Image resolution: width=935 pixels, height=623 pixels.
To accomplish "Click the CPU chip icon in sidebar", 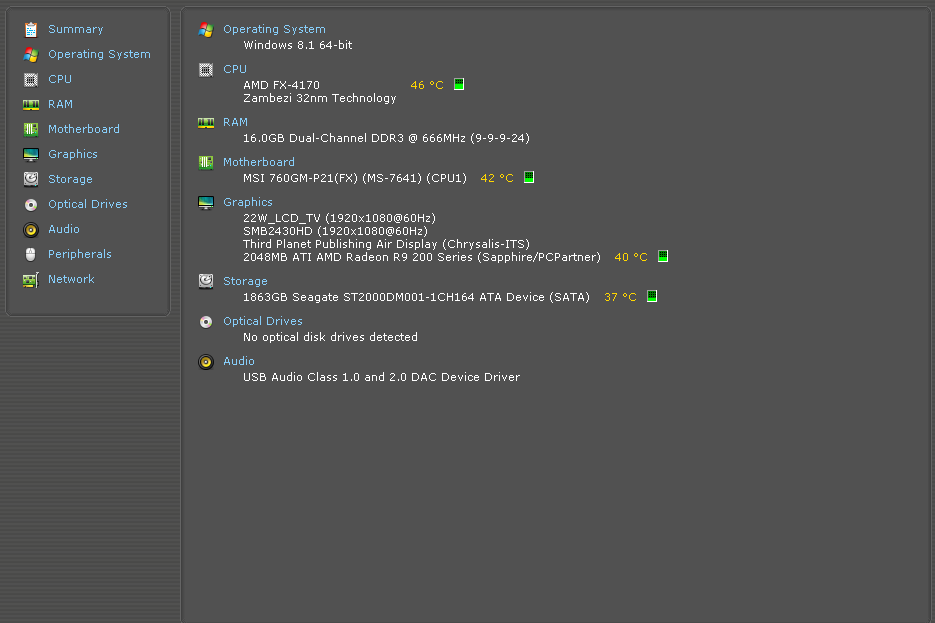I will click(31, 79).
